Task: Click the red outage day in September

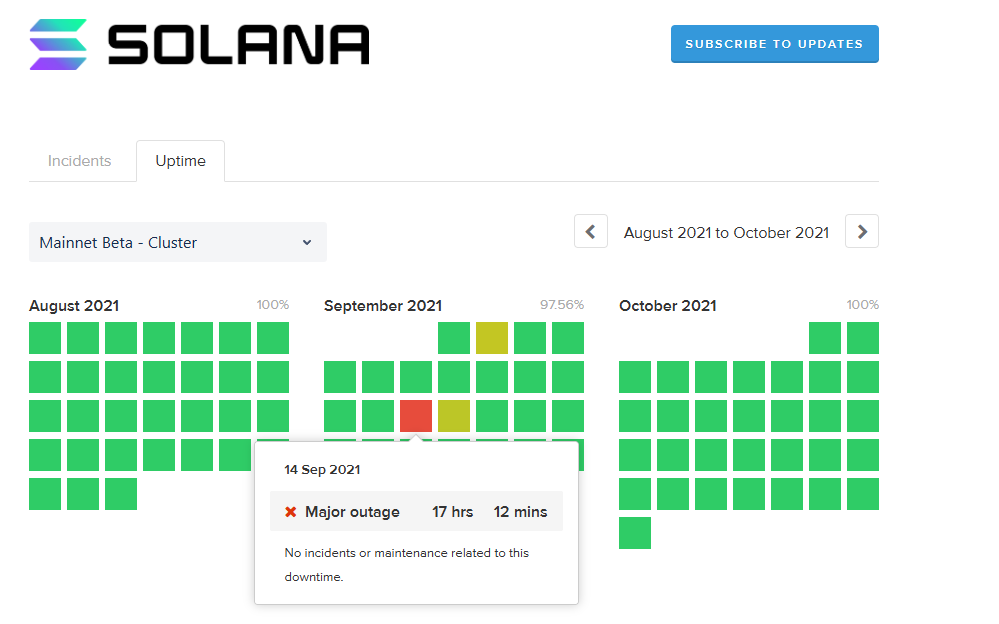Action: [x=416, y=416]
